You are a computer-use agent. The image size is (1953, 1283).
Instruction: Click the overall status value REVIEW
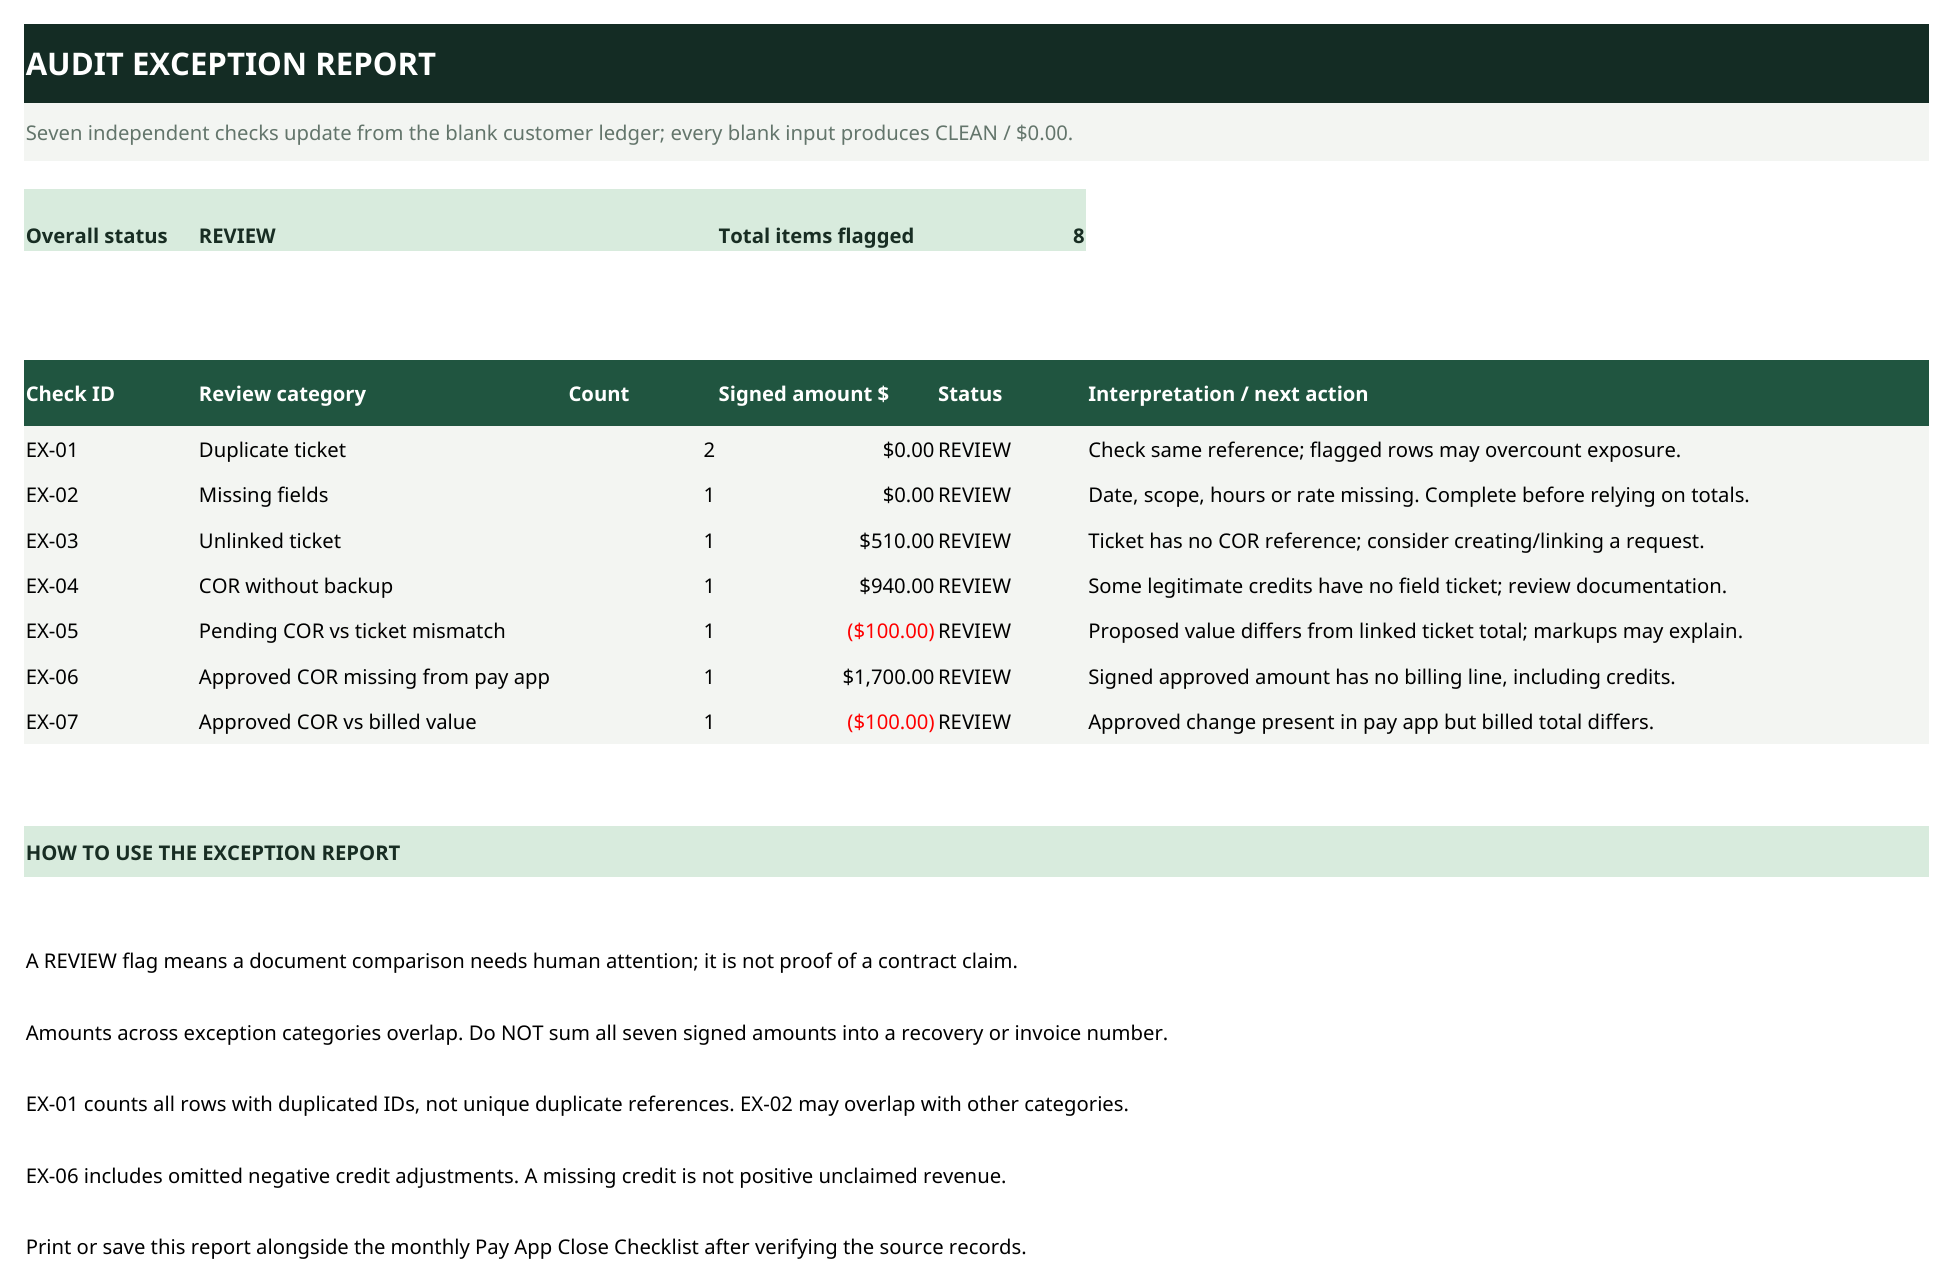237,236
